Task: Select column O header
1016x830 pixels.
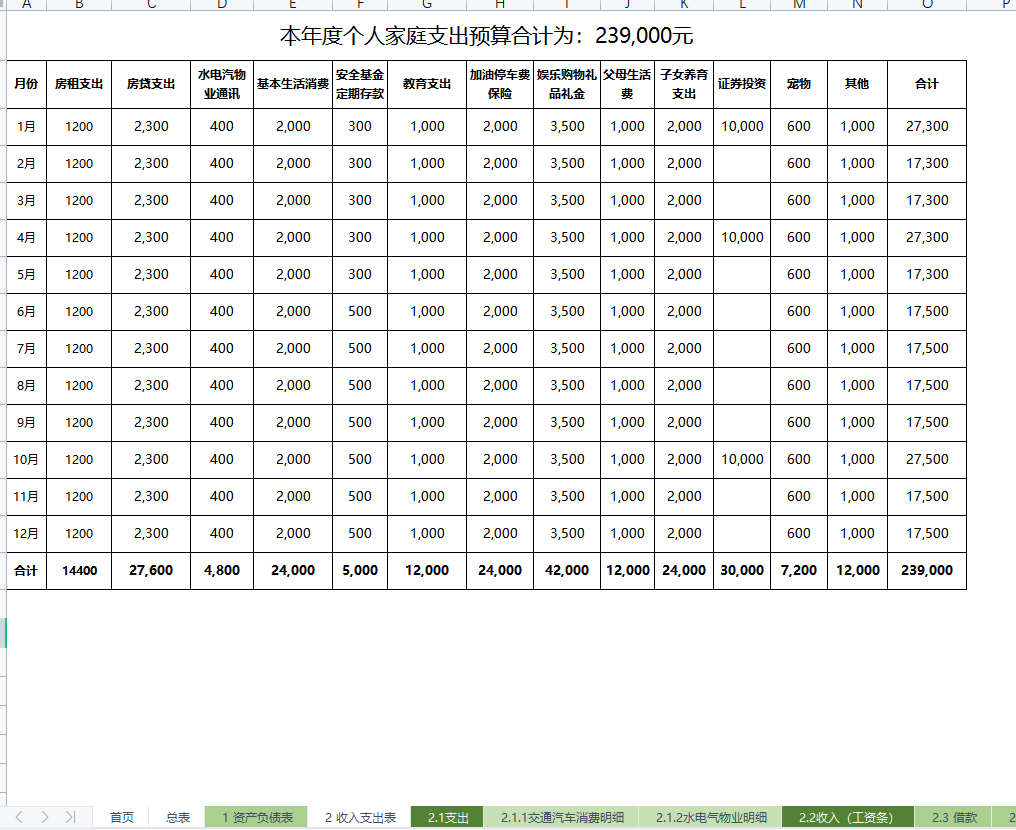Action: tap(926, 4)
